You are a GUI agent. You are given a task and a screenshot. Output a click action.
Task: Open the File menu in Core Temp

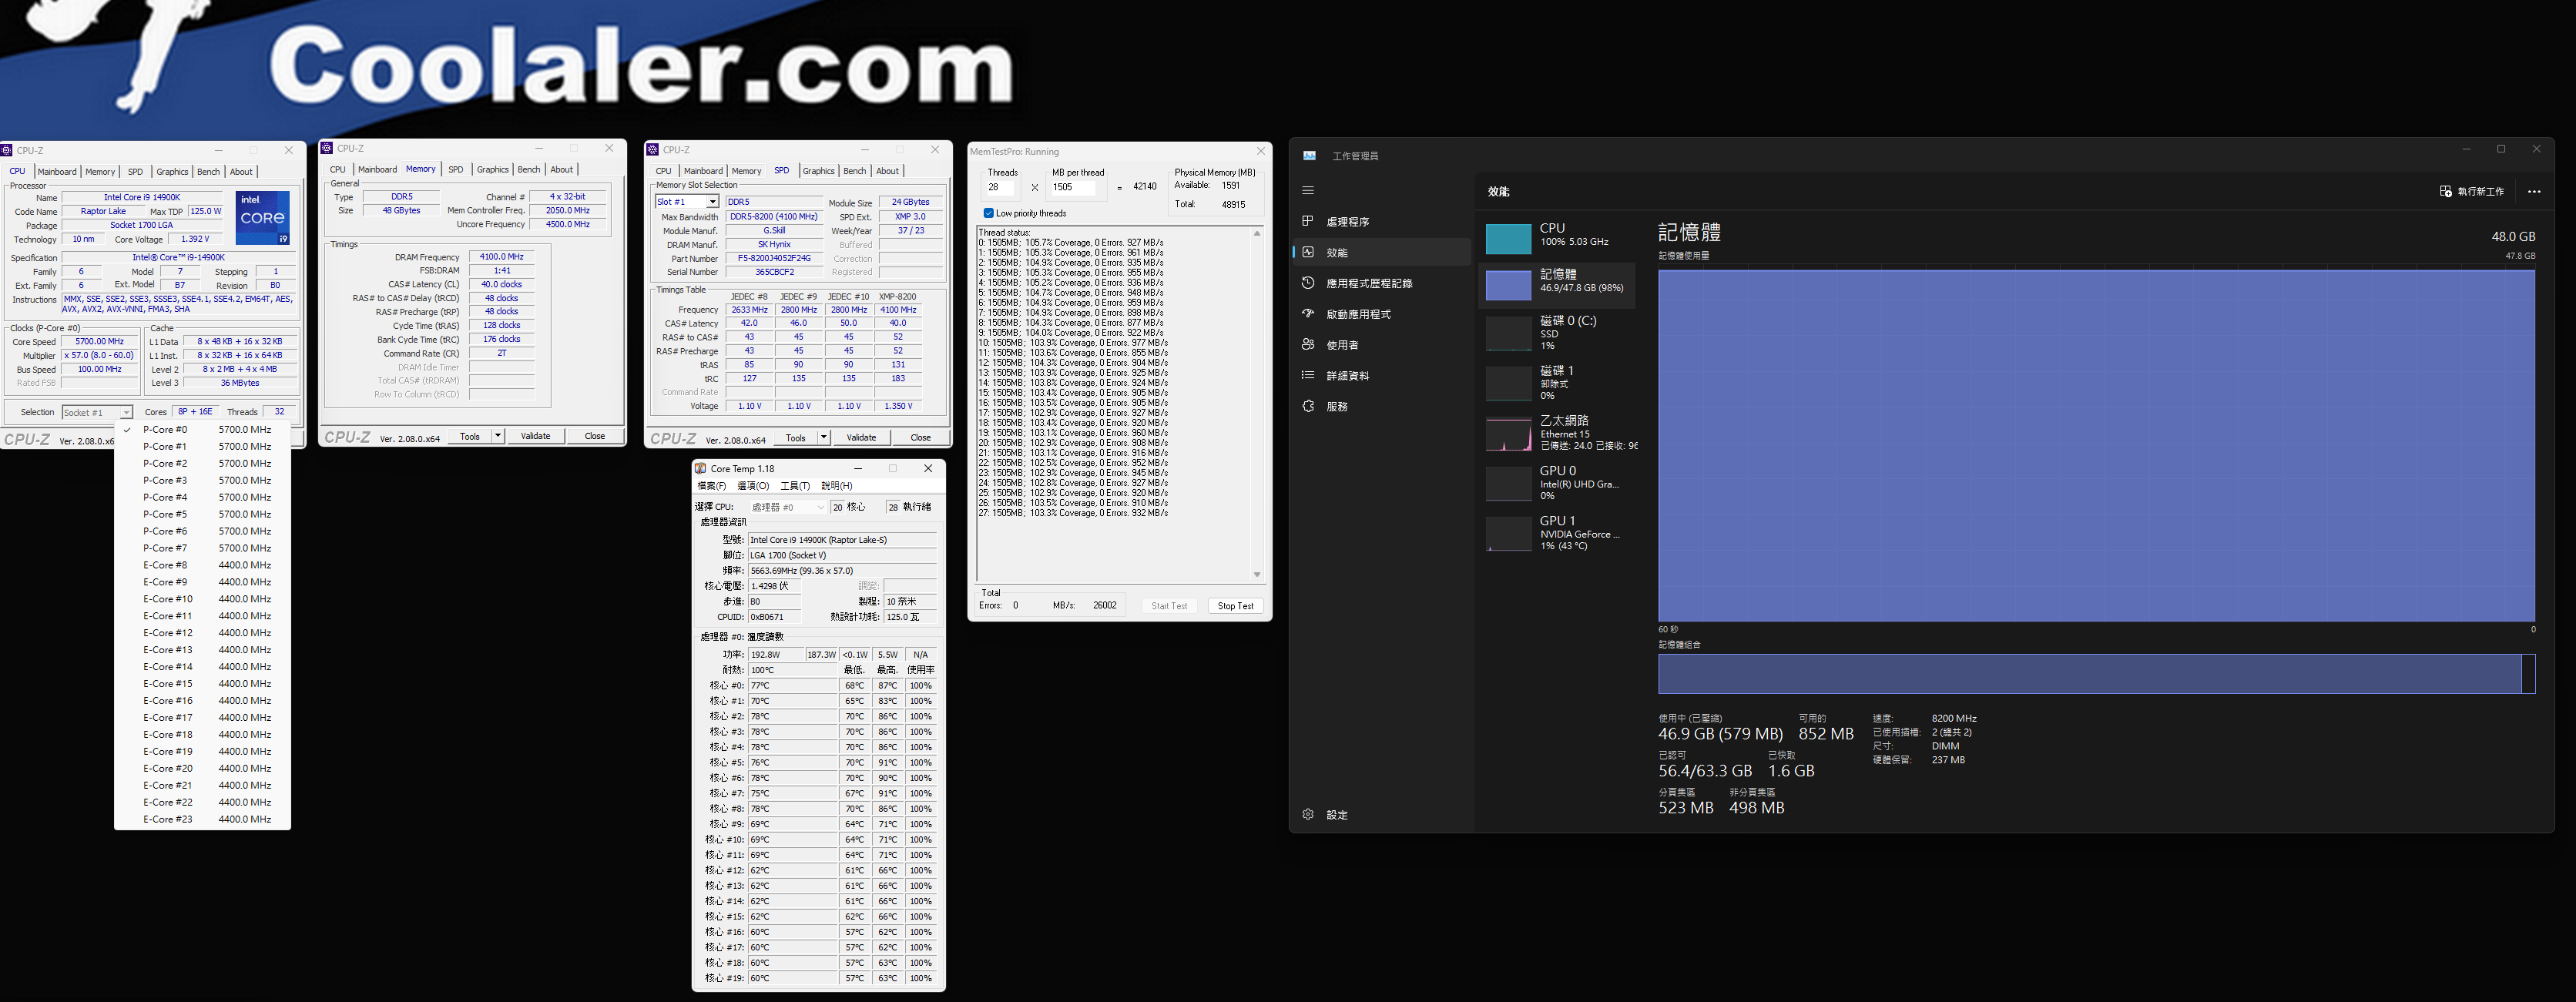(711, 486)
